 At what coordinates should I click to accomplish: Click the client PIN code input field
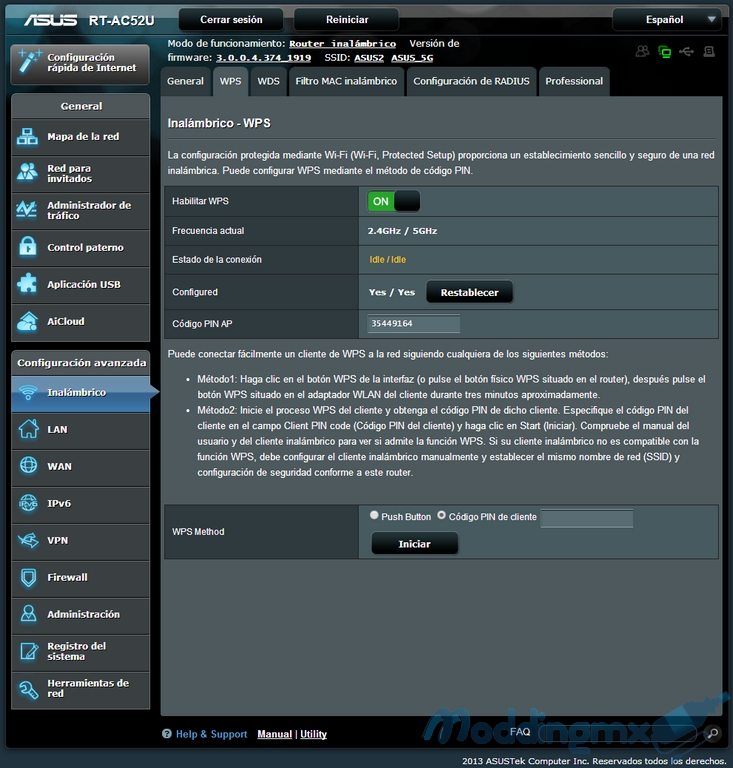coord(587,518)
